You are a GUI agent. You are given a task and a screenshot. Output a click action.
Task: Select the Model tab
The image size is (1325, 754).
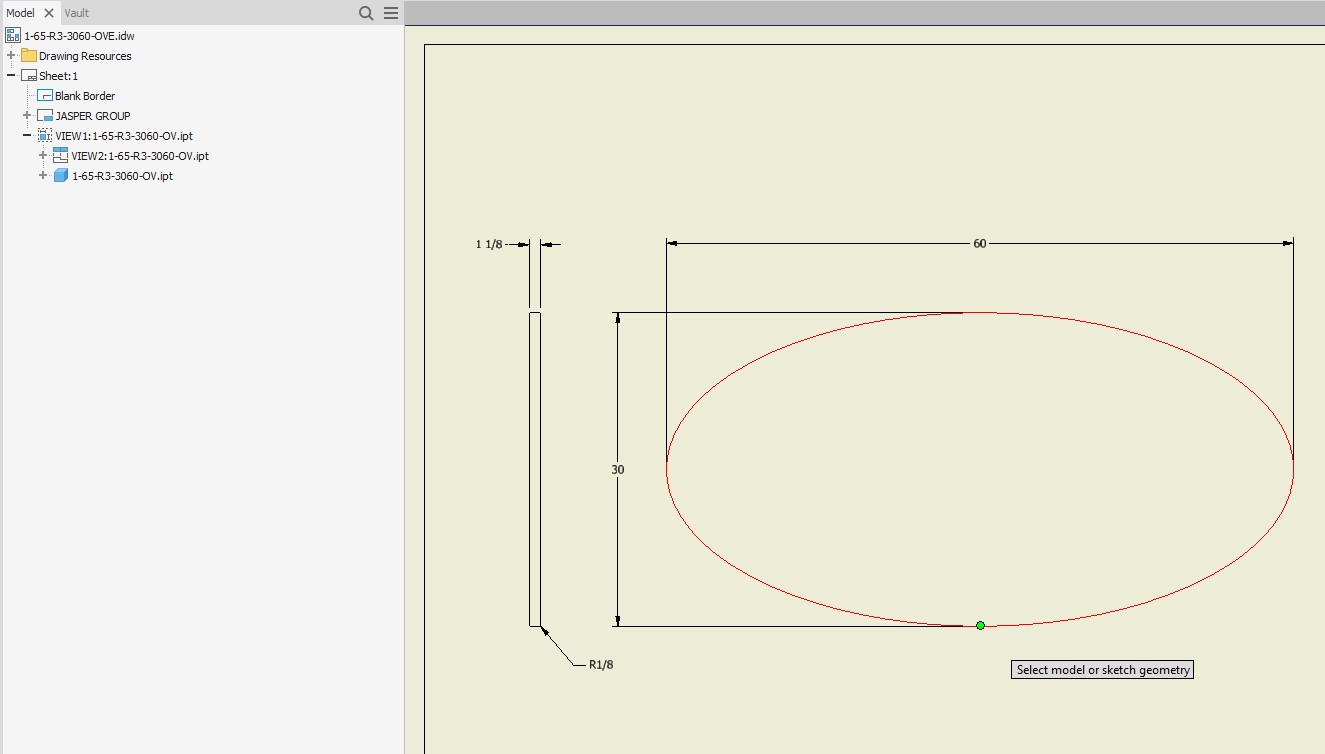(21, 13)
